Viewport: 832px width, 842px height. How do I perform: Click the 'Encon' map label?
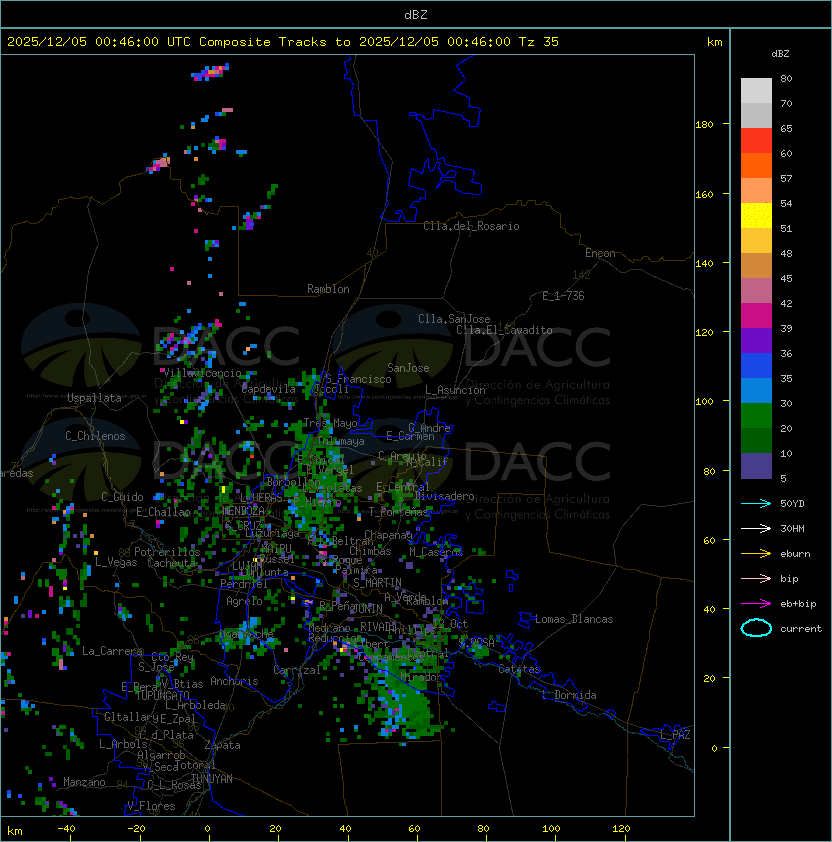[600, 253]
